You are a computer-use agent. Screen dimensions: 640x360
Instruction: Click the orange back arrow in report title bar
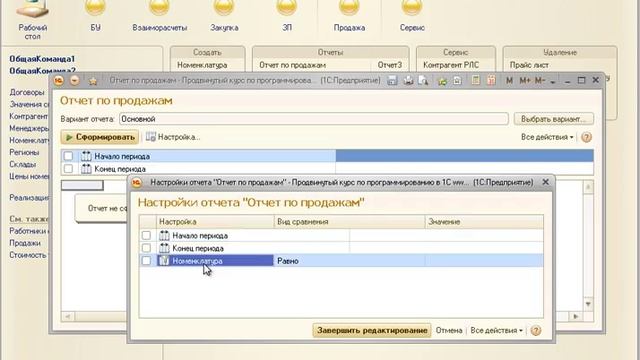tap(74, 80)
